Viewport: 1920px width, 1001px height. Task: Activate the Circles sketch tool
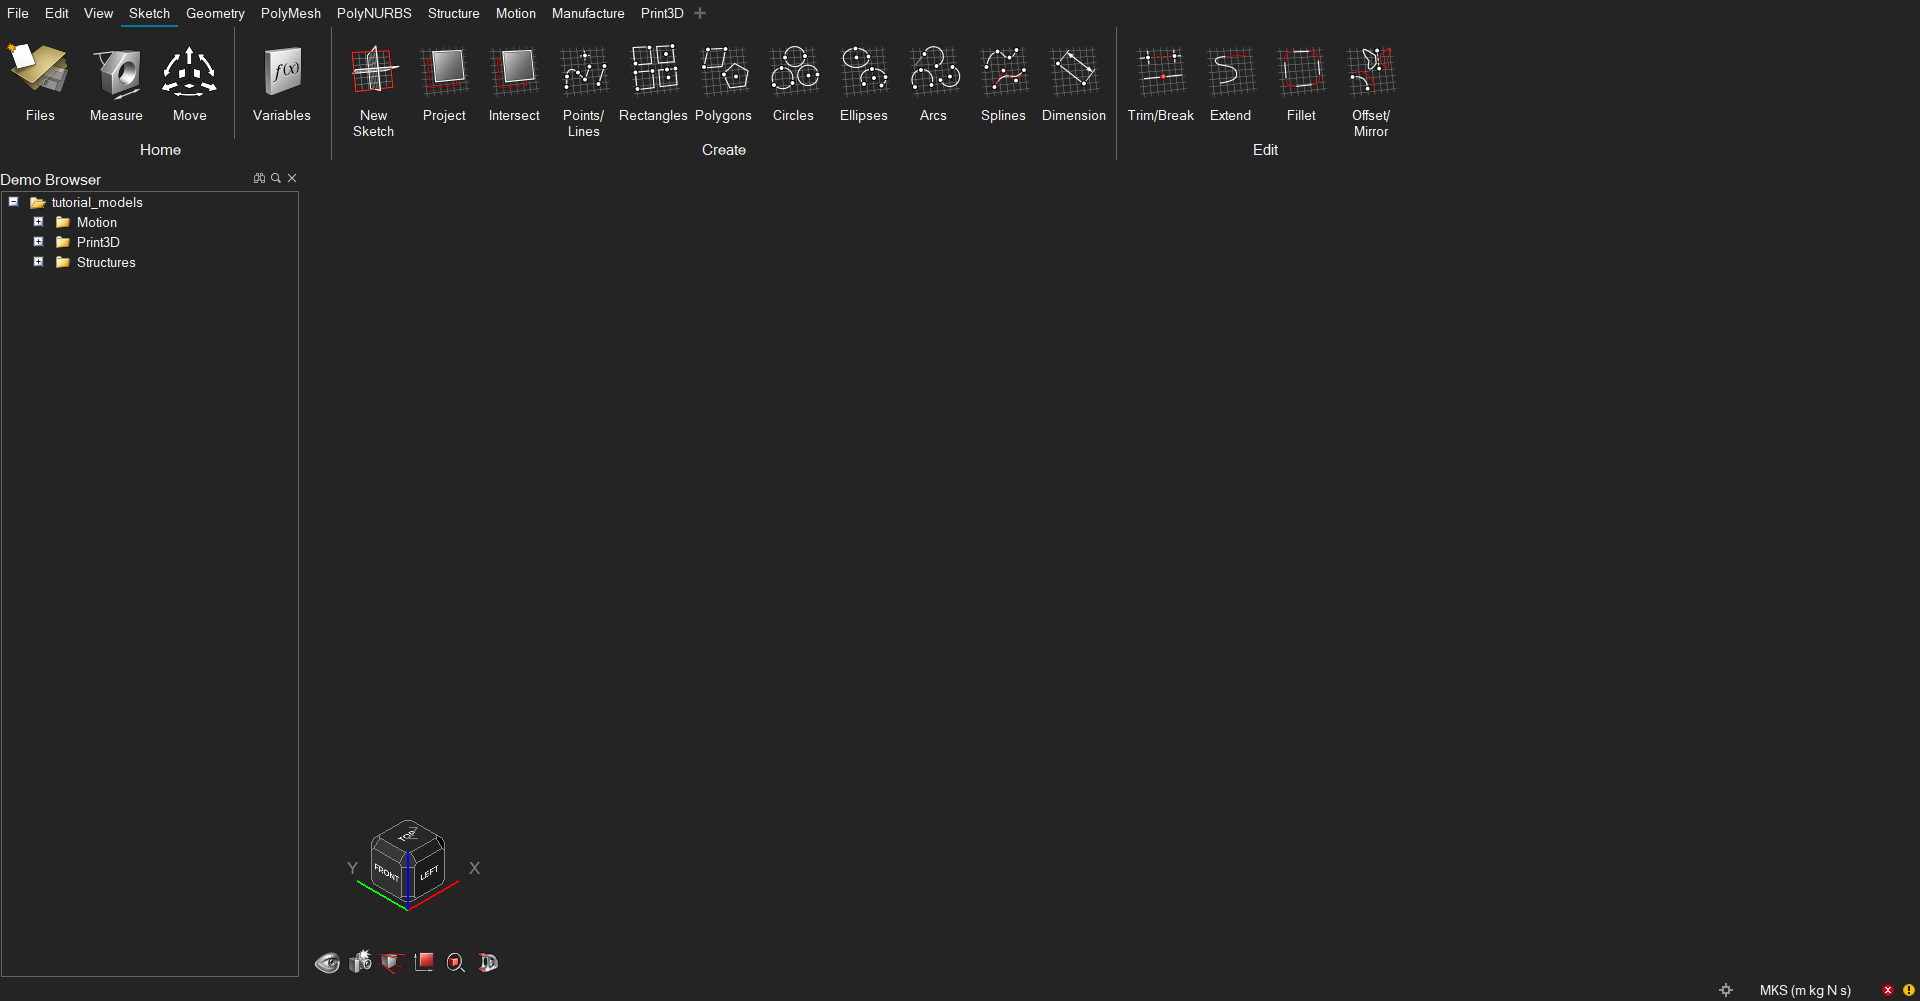click(x=792, y=80)
